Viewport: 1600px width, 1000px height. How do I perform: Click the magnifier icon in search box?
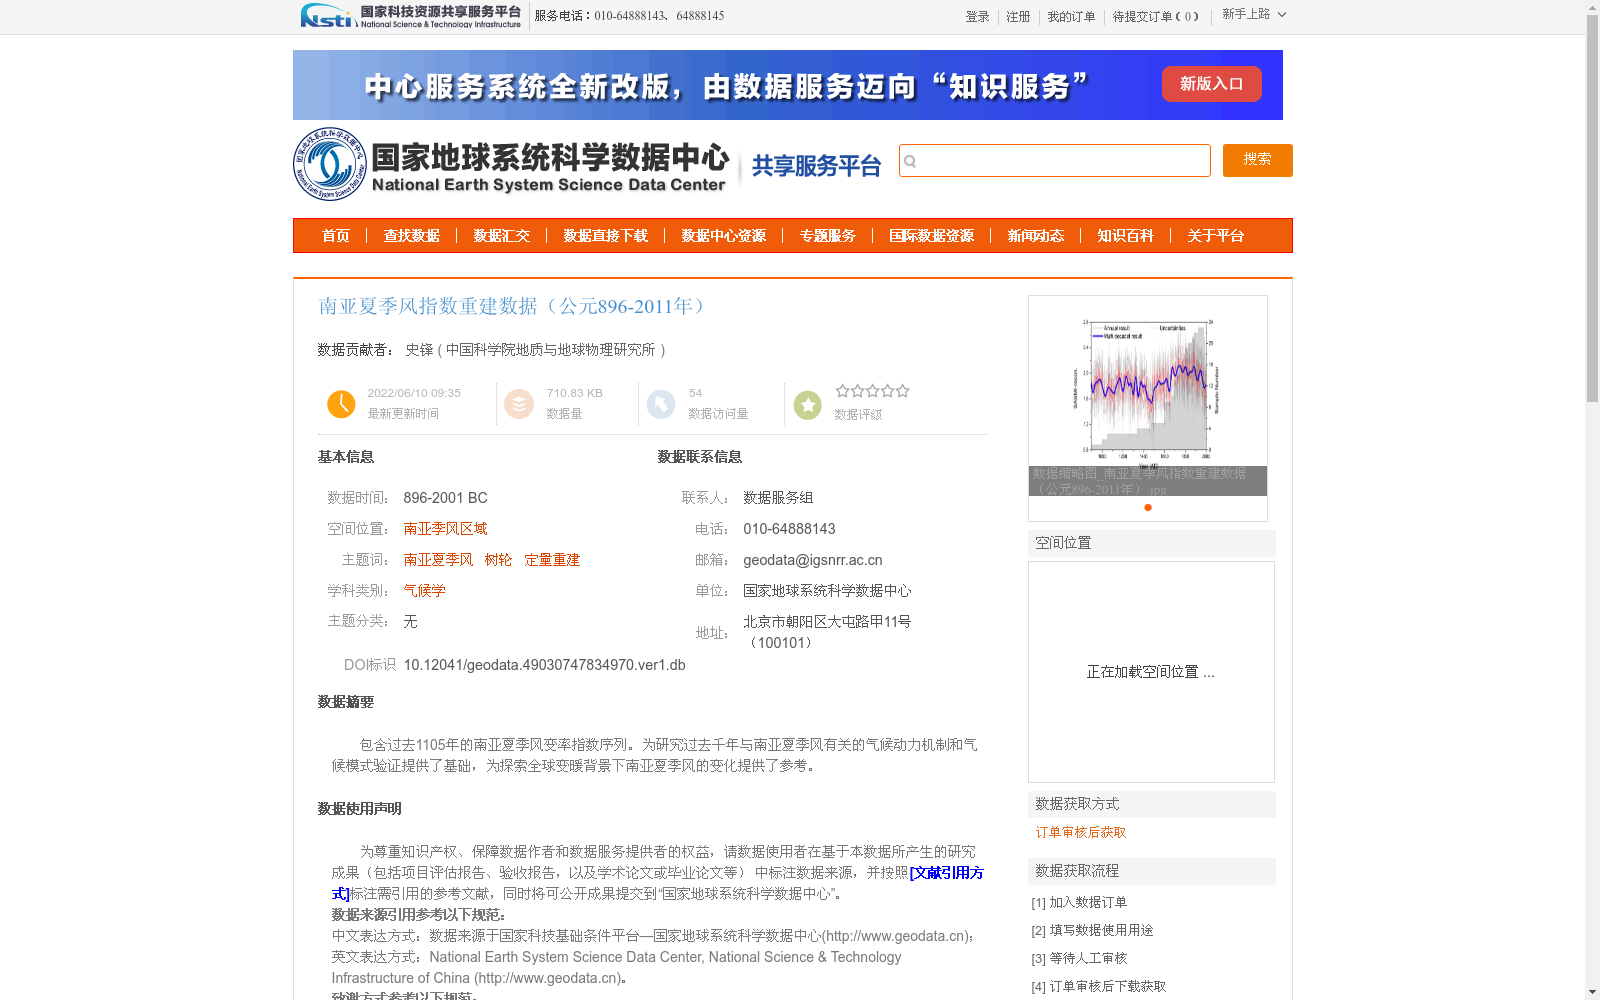click(910, 161)
